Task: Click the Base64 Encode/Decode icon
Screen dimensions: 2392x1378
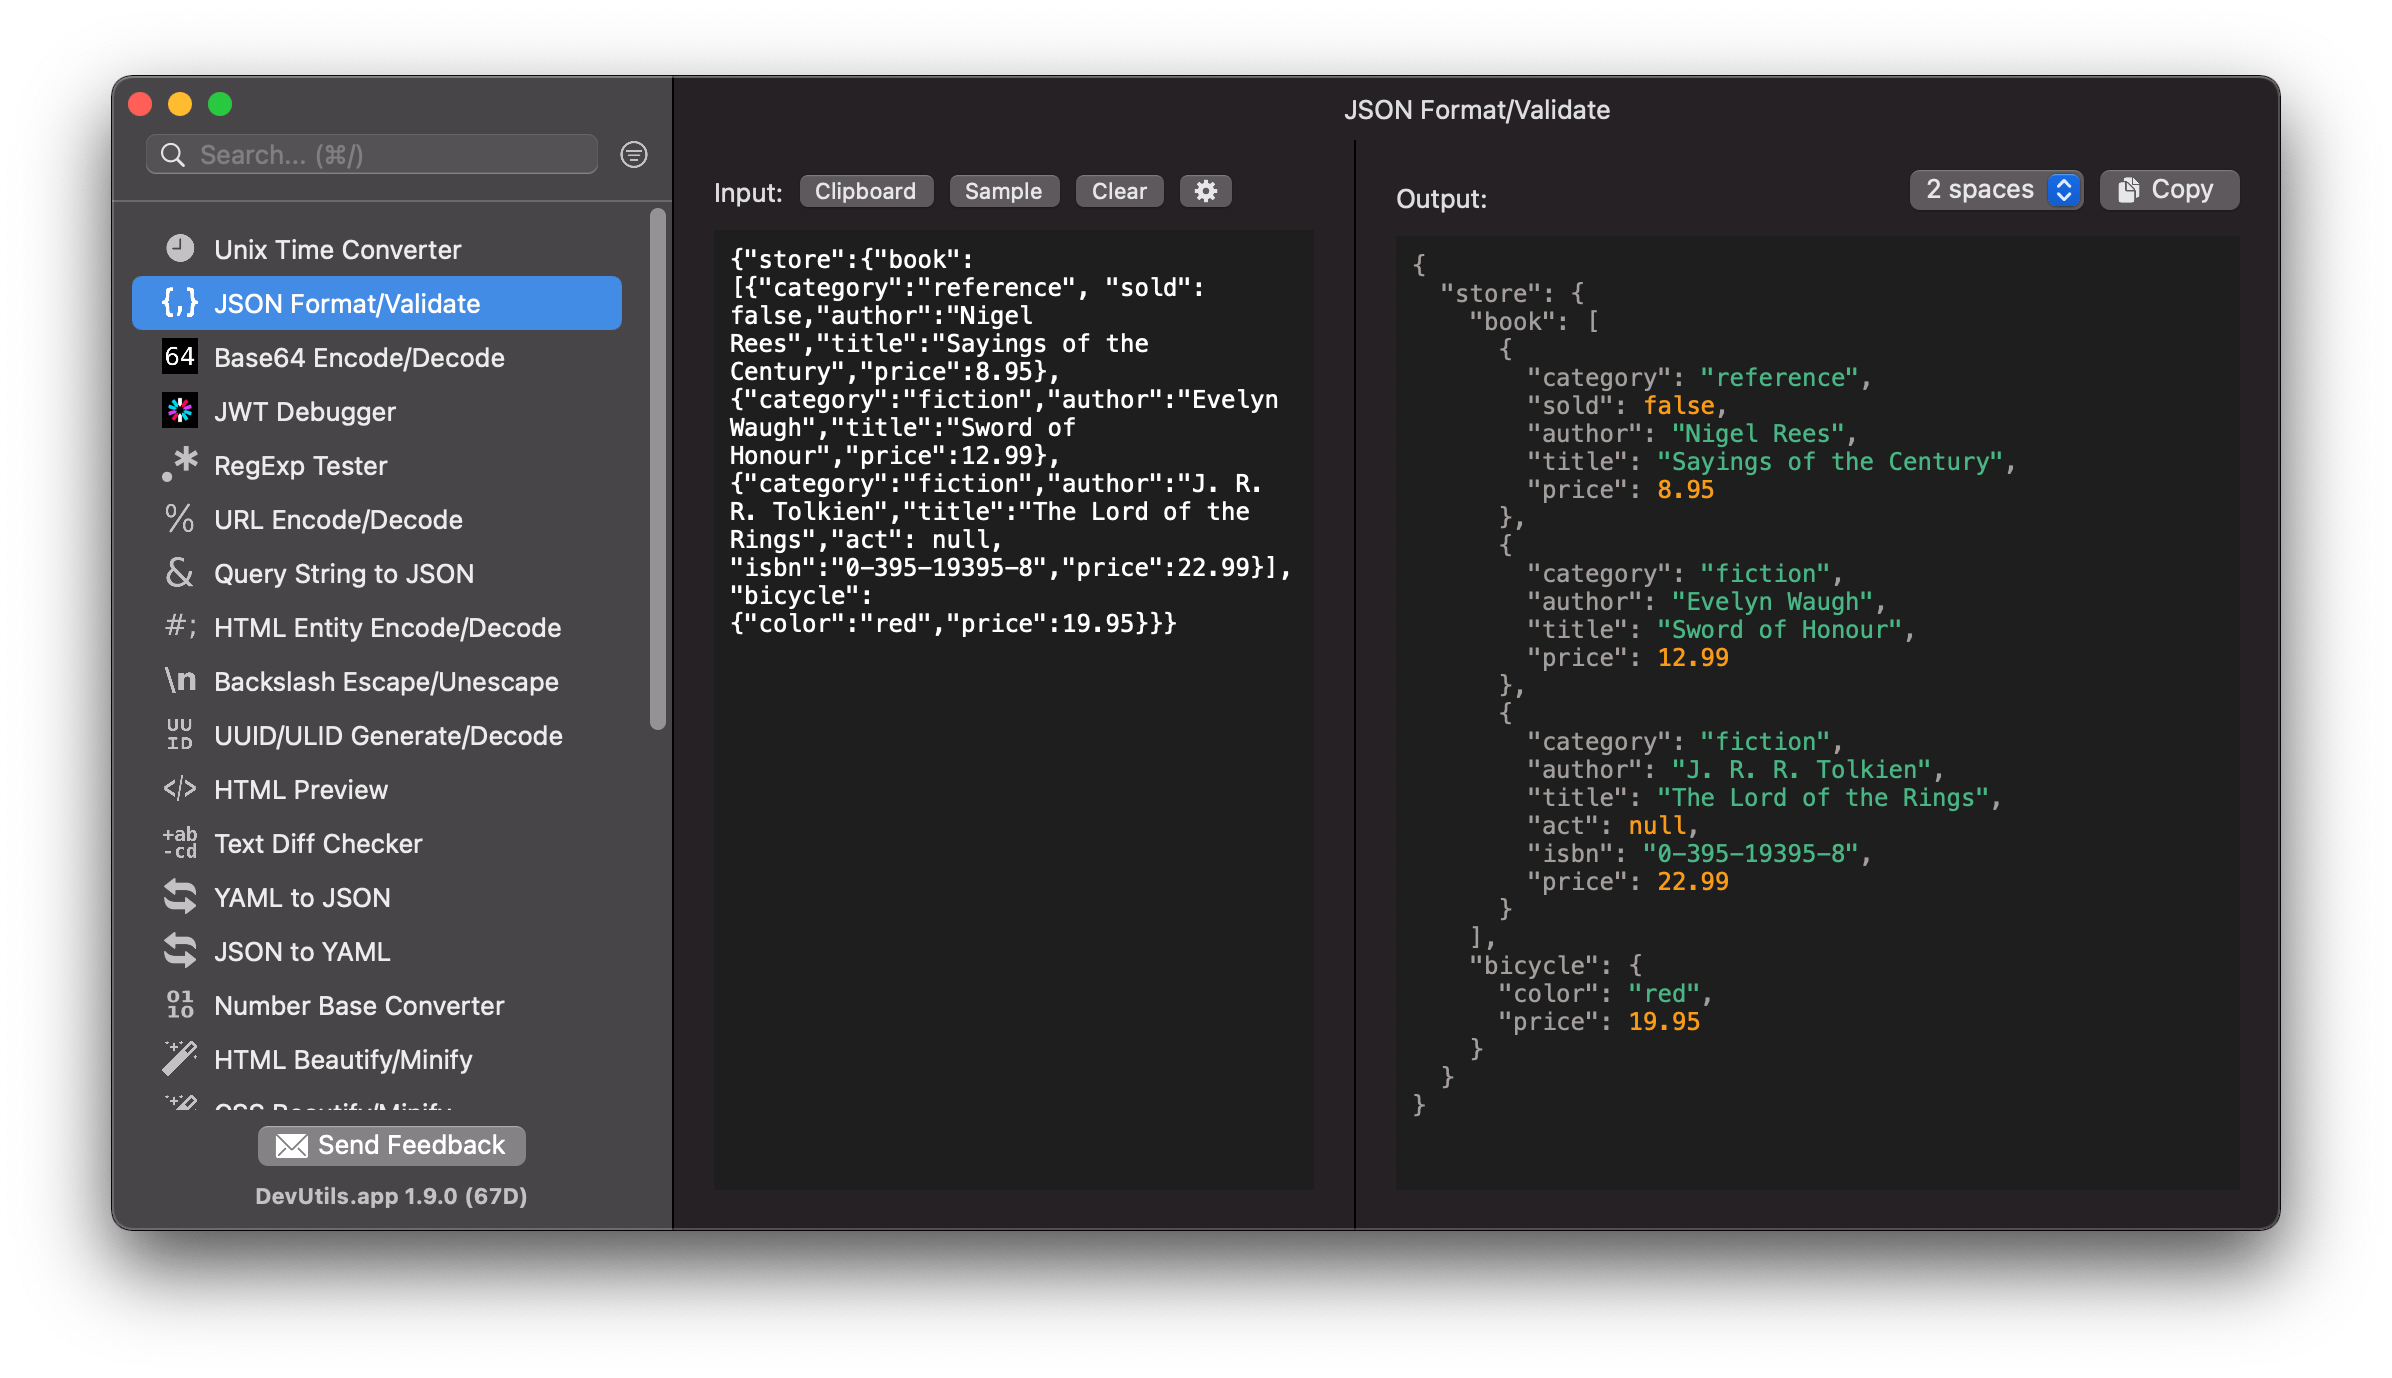Action: pyautogui.click(x=179, y=358)
